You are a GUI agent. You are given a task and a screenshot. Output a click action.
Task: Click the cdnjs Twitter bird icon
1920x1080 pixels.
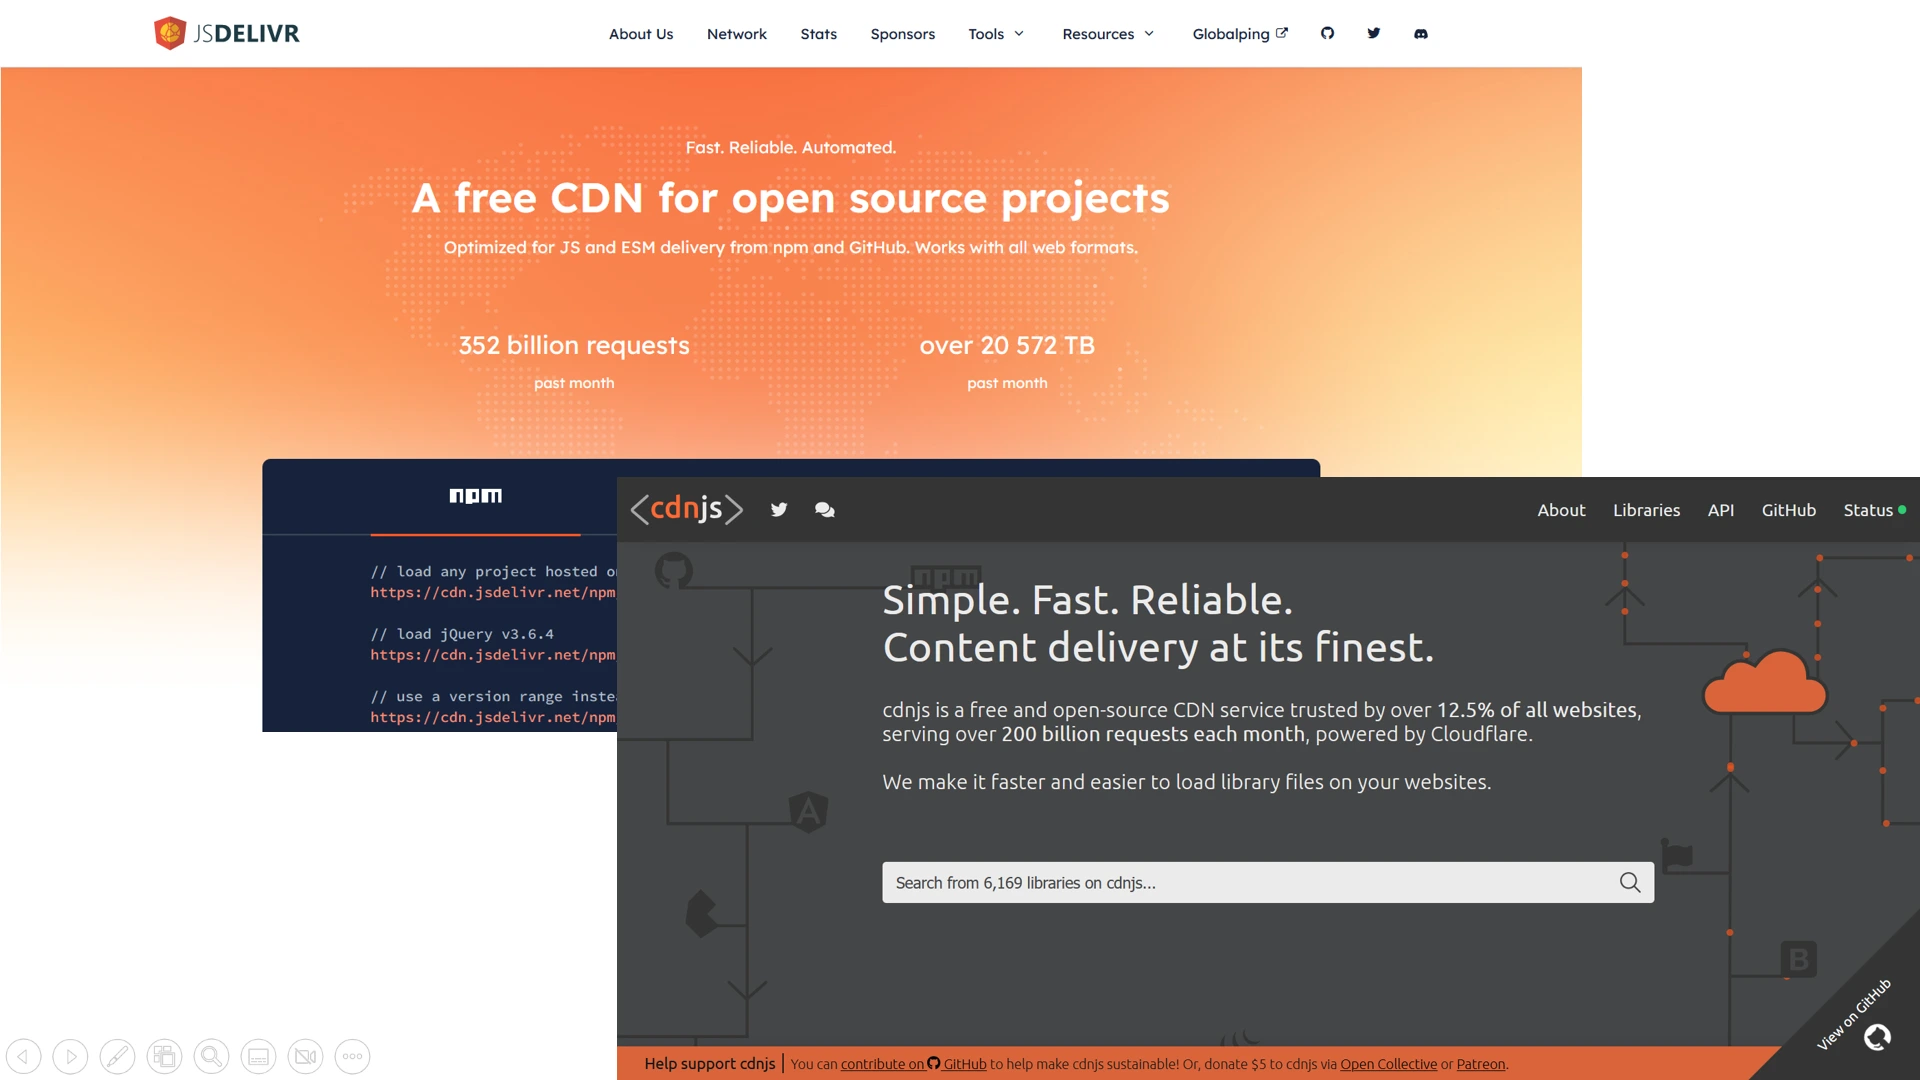779,510
